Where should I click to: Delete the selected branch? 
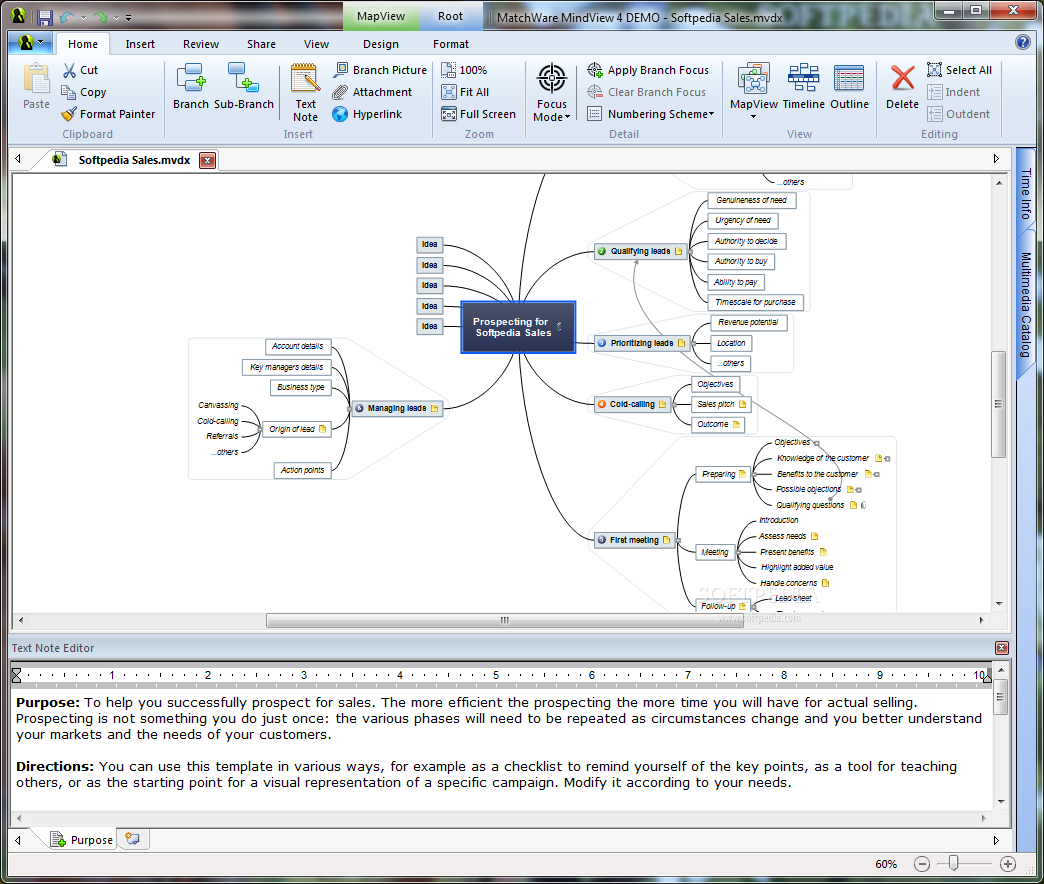click(x=902, y=87)
